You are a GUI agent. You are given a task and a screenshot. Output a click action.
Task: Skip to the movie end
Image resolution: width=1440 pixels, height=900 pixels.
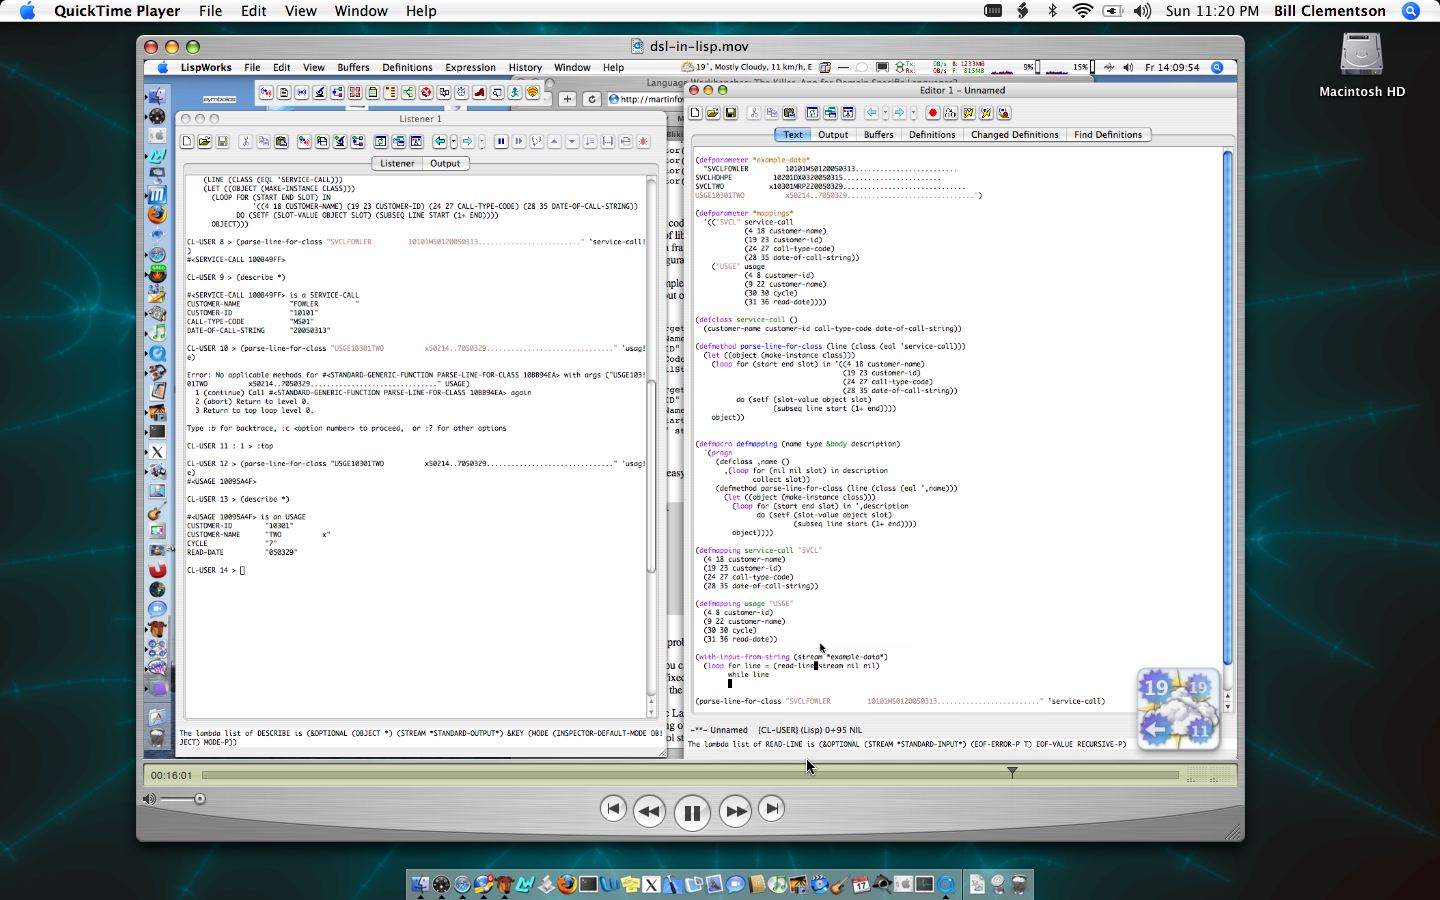[x=771, y=808]
